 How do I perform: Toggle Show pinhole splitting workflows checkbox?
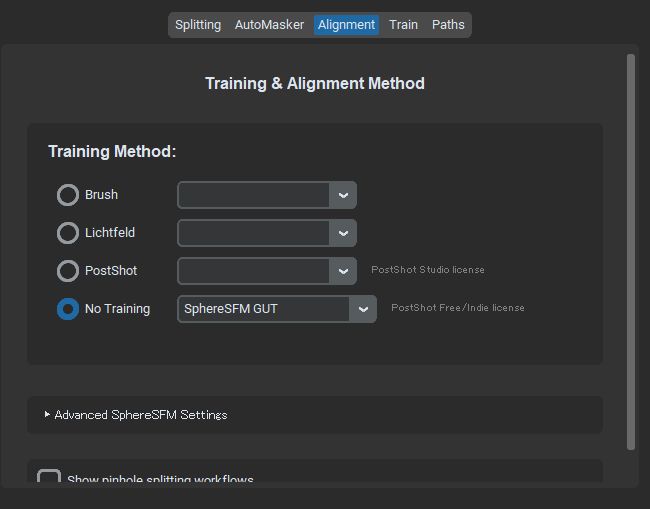pos(49,477)
